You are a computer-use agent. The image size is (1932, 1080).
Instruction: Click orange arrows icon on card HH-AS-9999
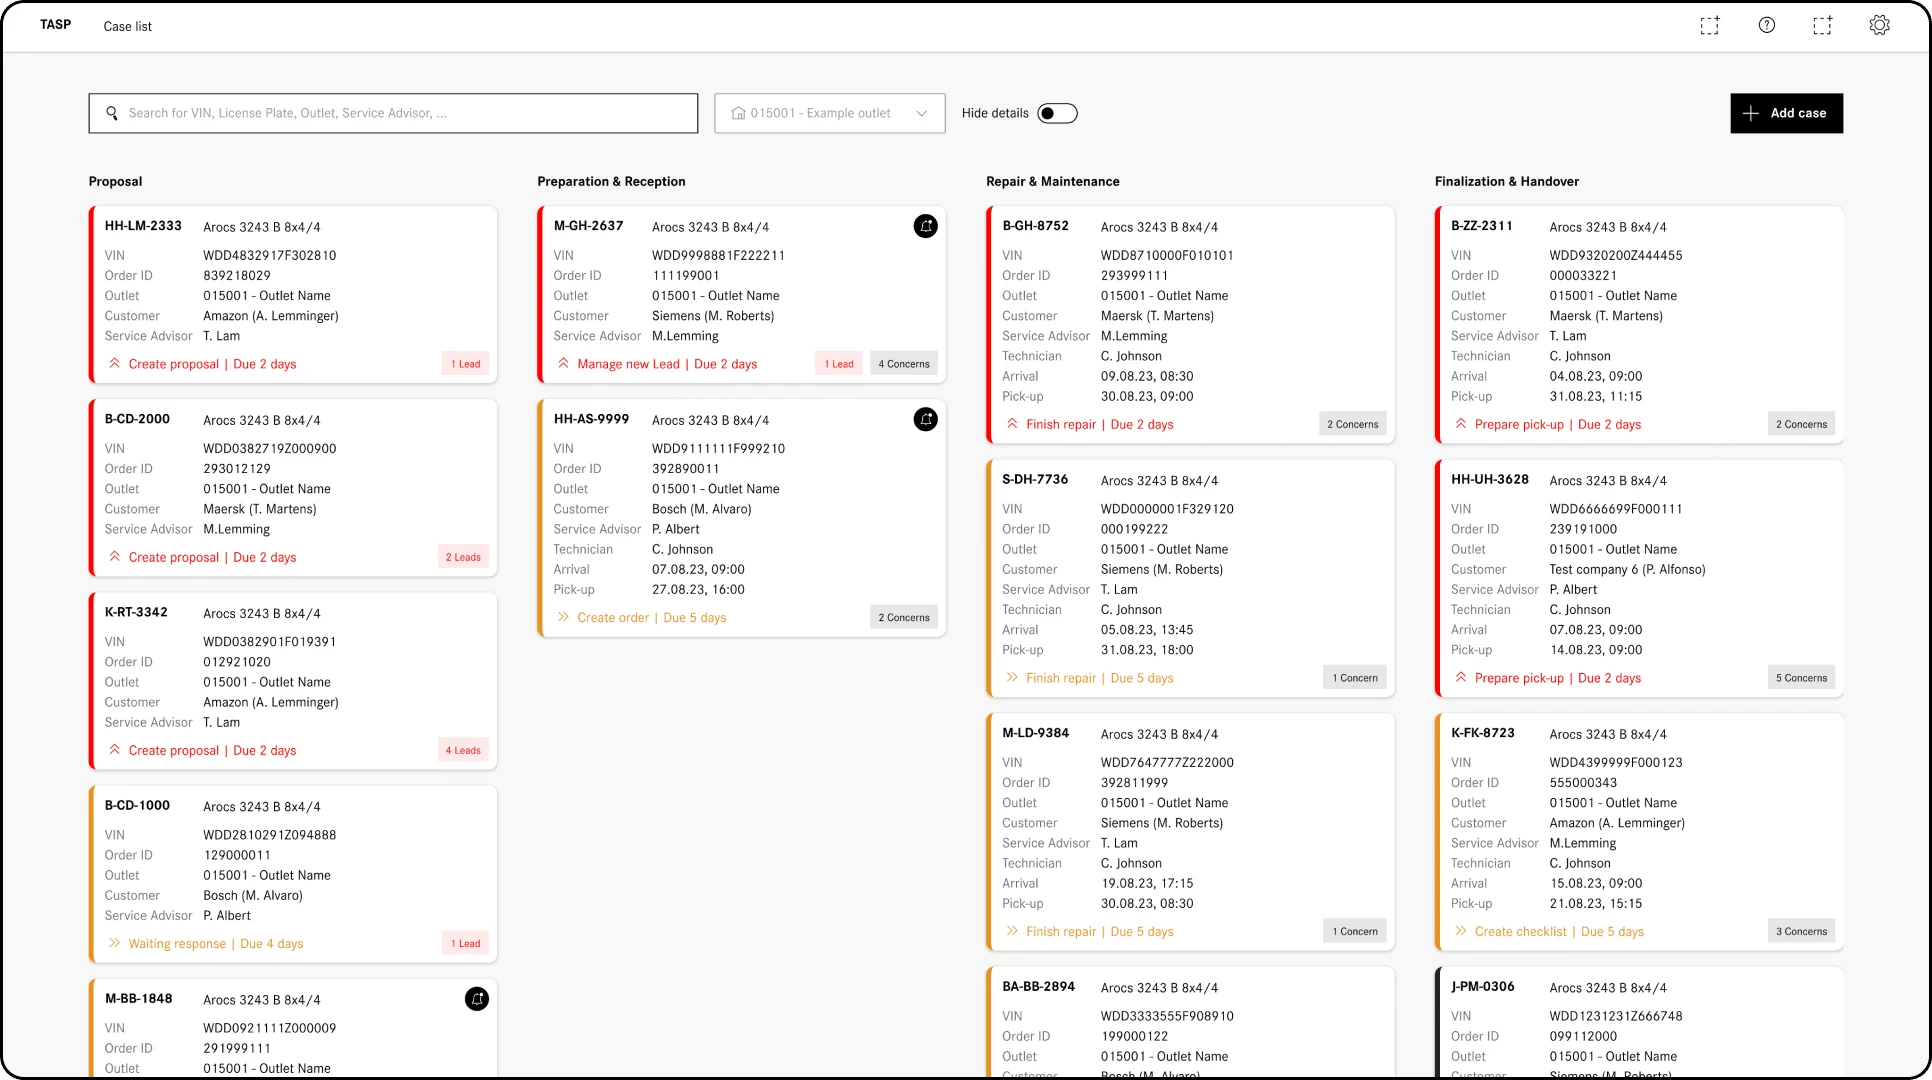(x=563, y=617)
